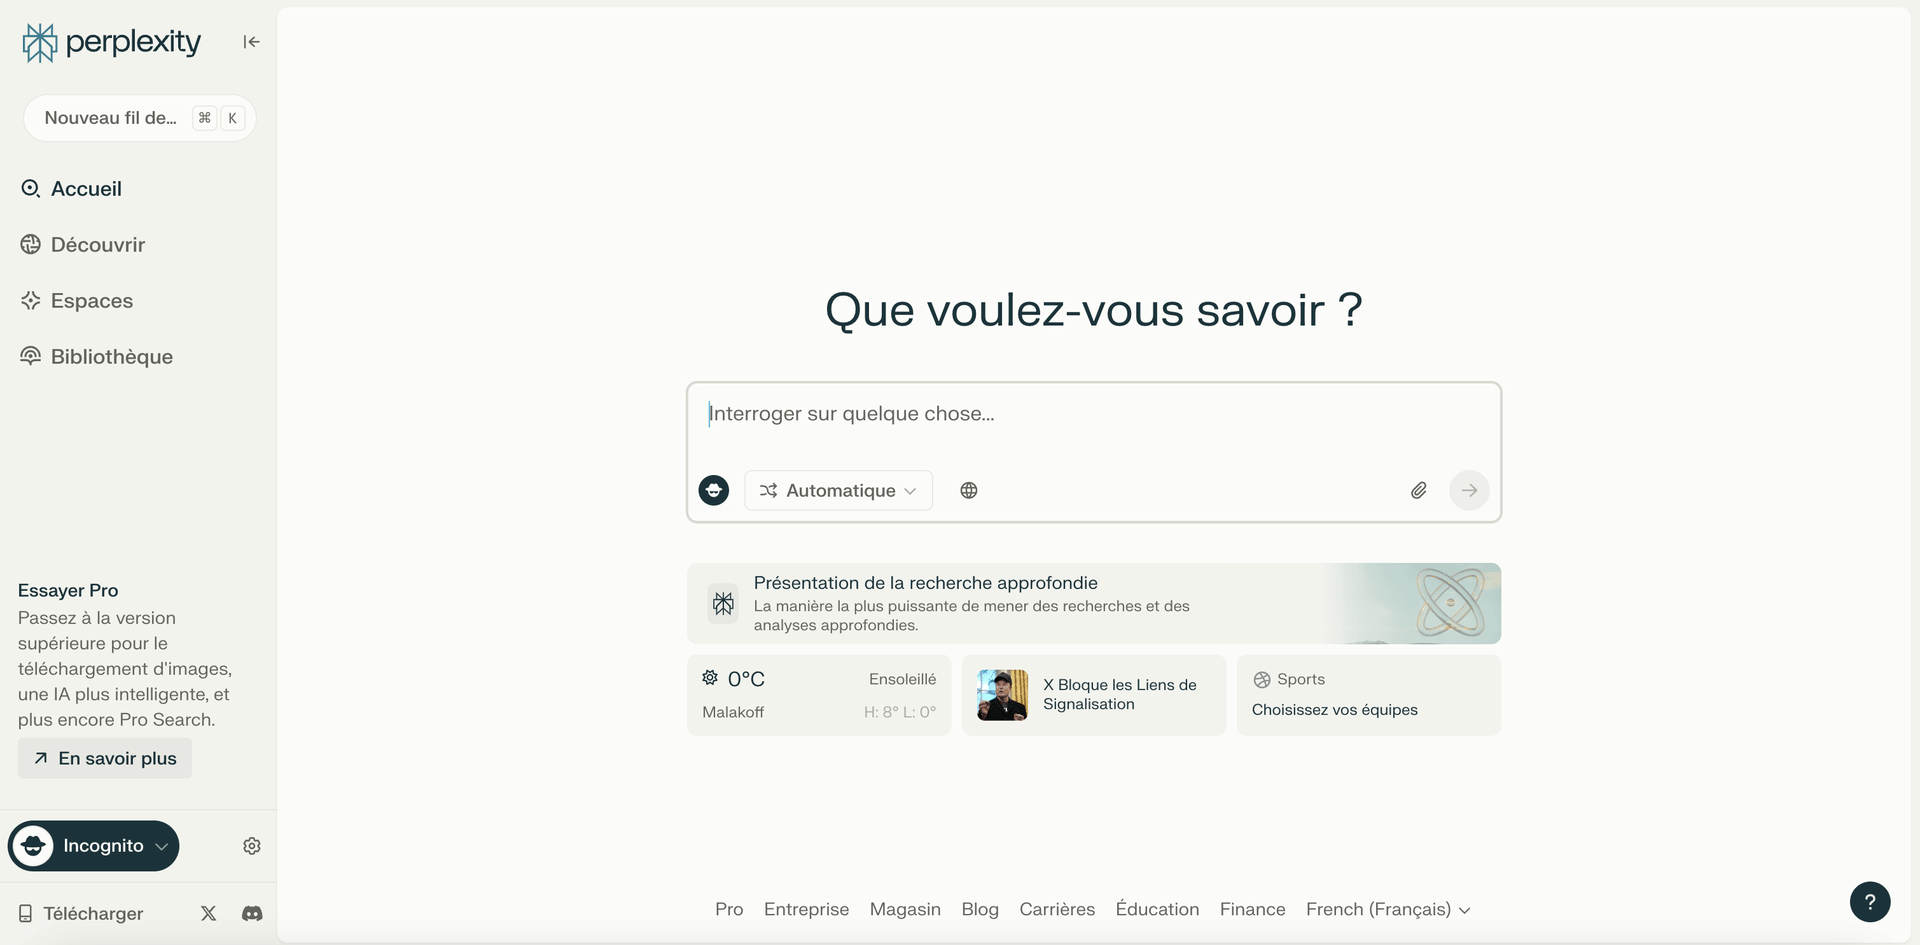Open the Incognito account dropdown
Viewport: 1920px width, 945px height.
(x=94, y=846)
